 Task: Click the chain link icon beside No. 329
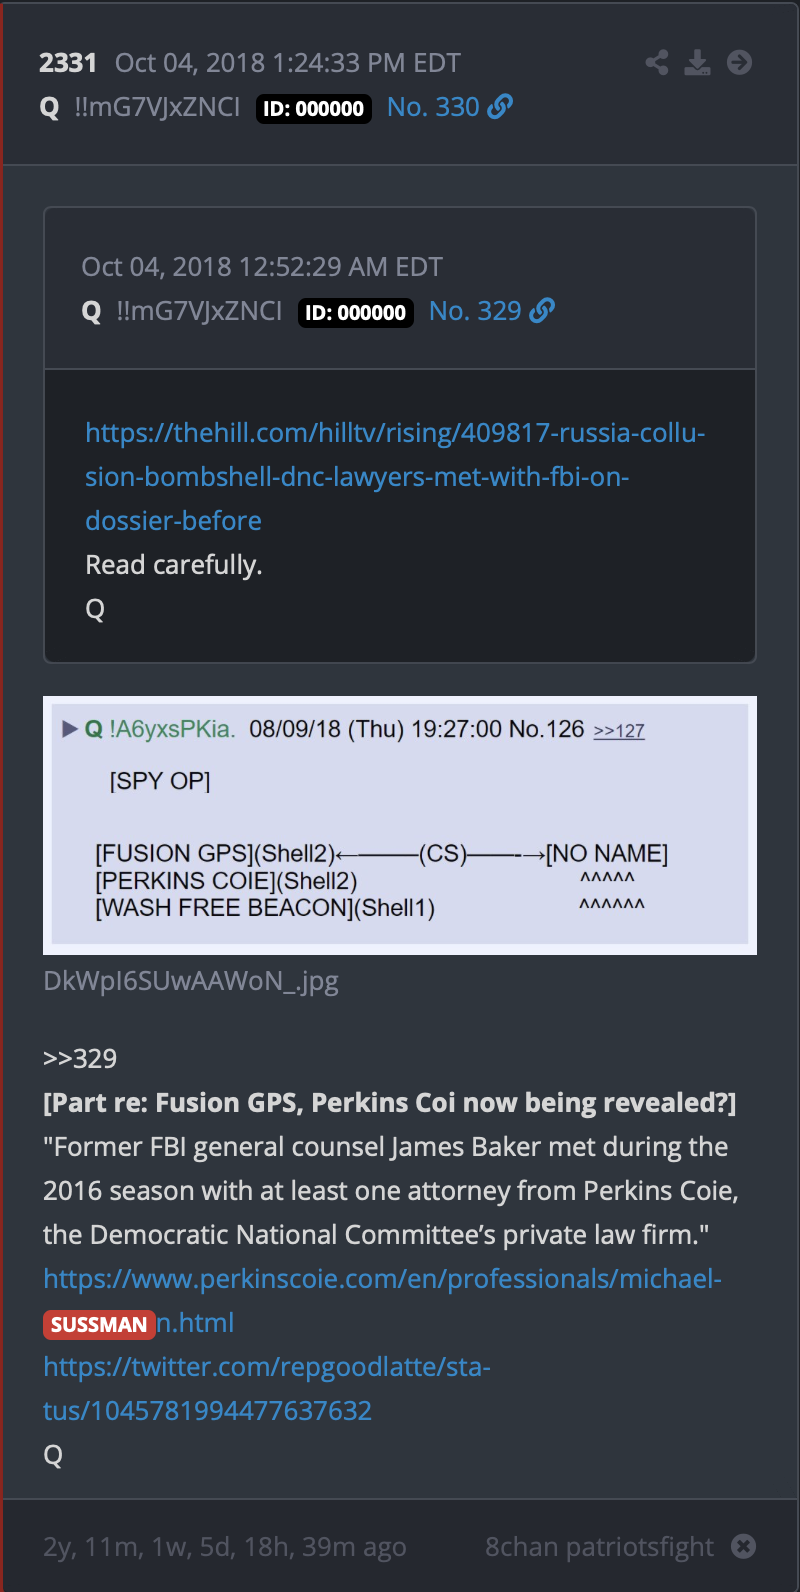(x=543, y=310)
